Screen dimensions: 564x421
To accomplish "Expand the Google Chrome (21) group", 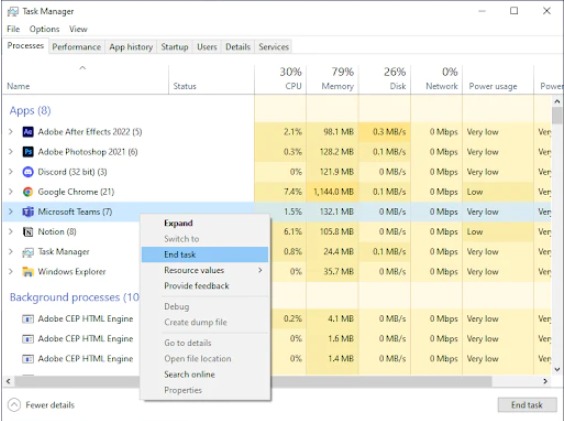I will pos(11,192).
